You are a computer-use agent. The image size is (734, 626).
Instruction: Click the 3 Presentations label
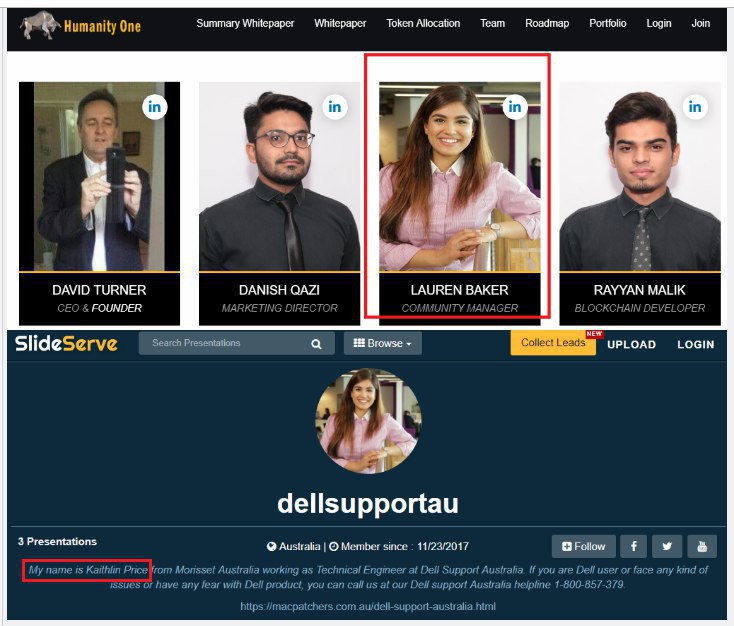[x=57, y=542]
